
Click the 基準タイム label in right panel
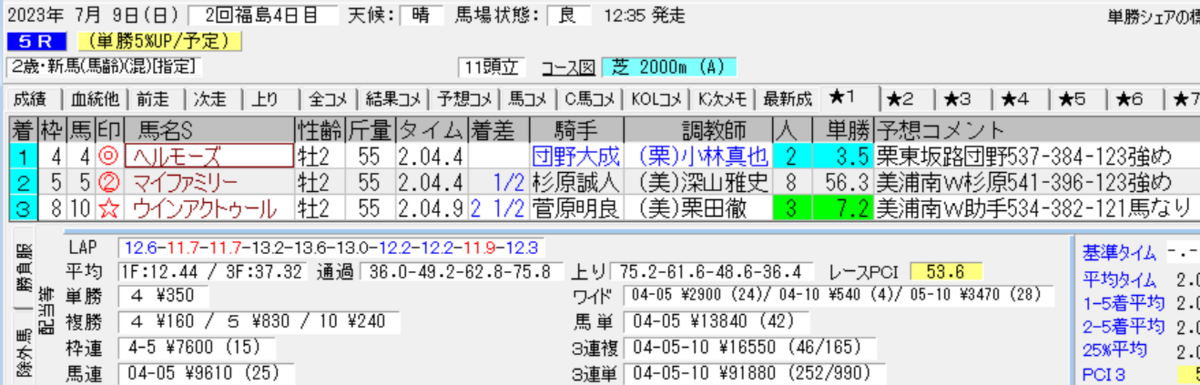(1121, 253)
